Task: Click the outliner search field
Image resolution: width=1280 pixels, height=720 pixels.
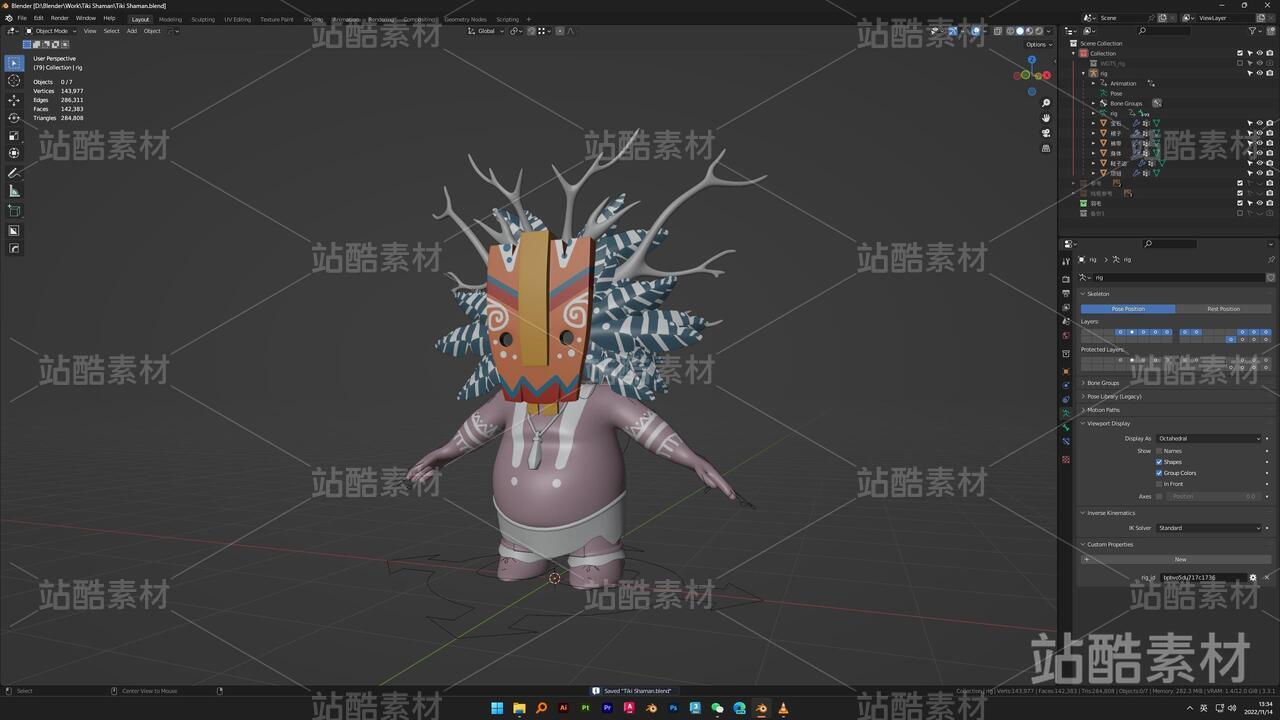Action: (1165, 31)
